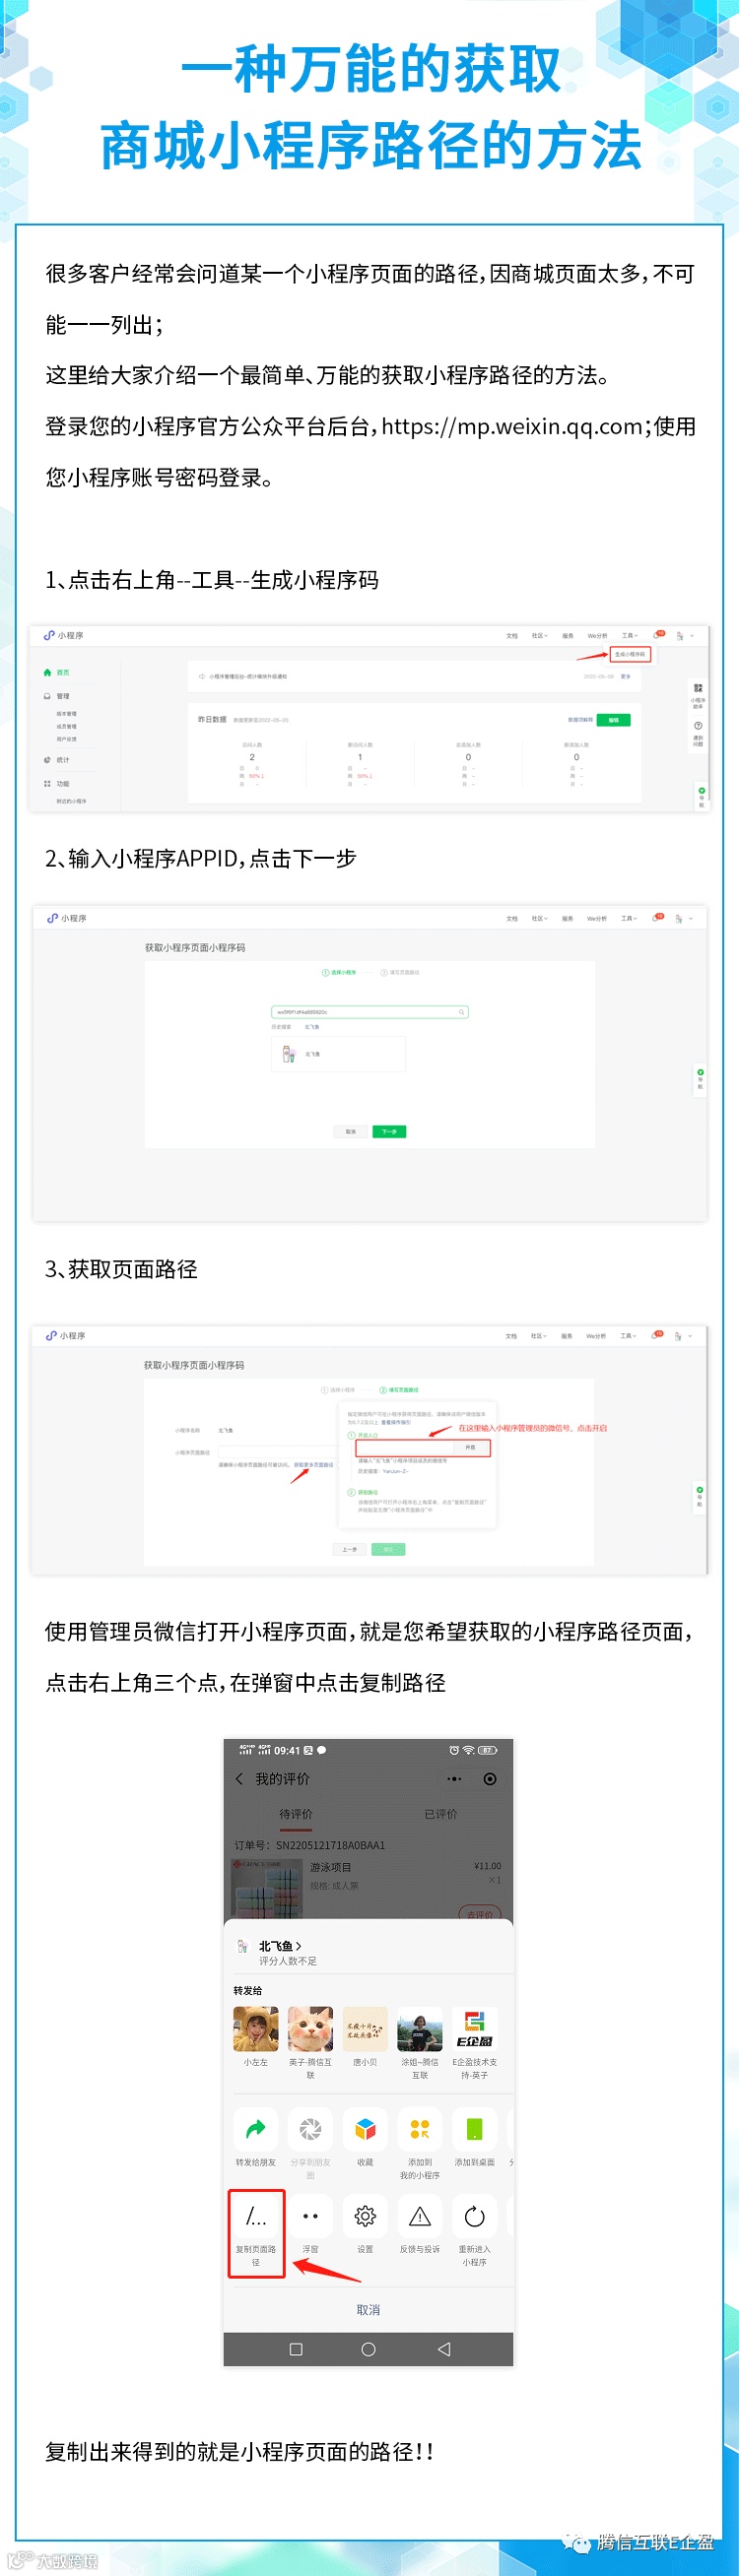The image size is (739, 2576).
Task: Open 工具 dropdown in step-three screenshot
Action: [628, 1335]
